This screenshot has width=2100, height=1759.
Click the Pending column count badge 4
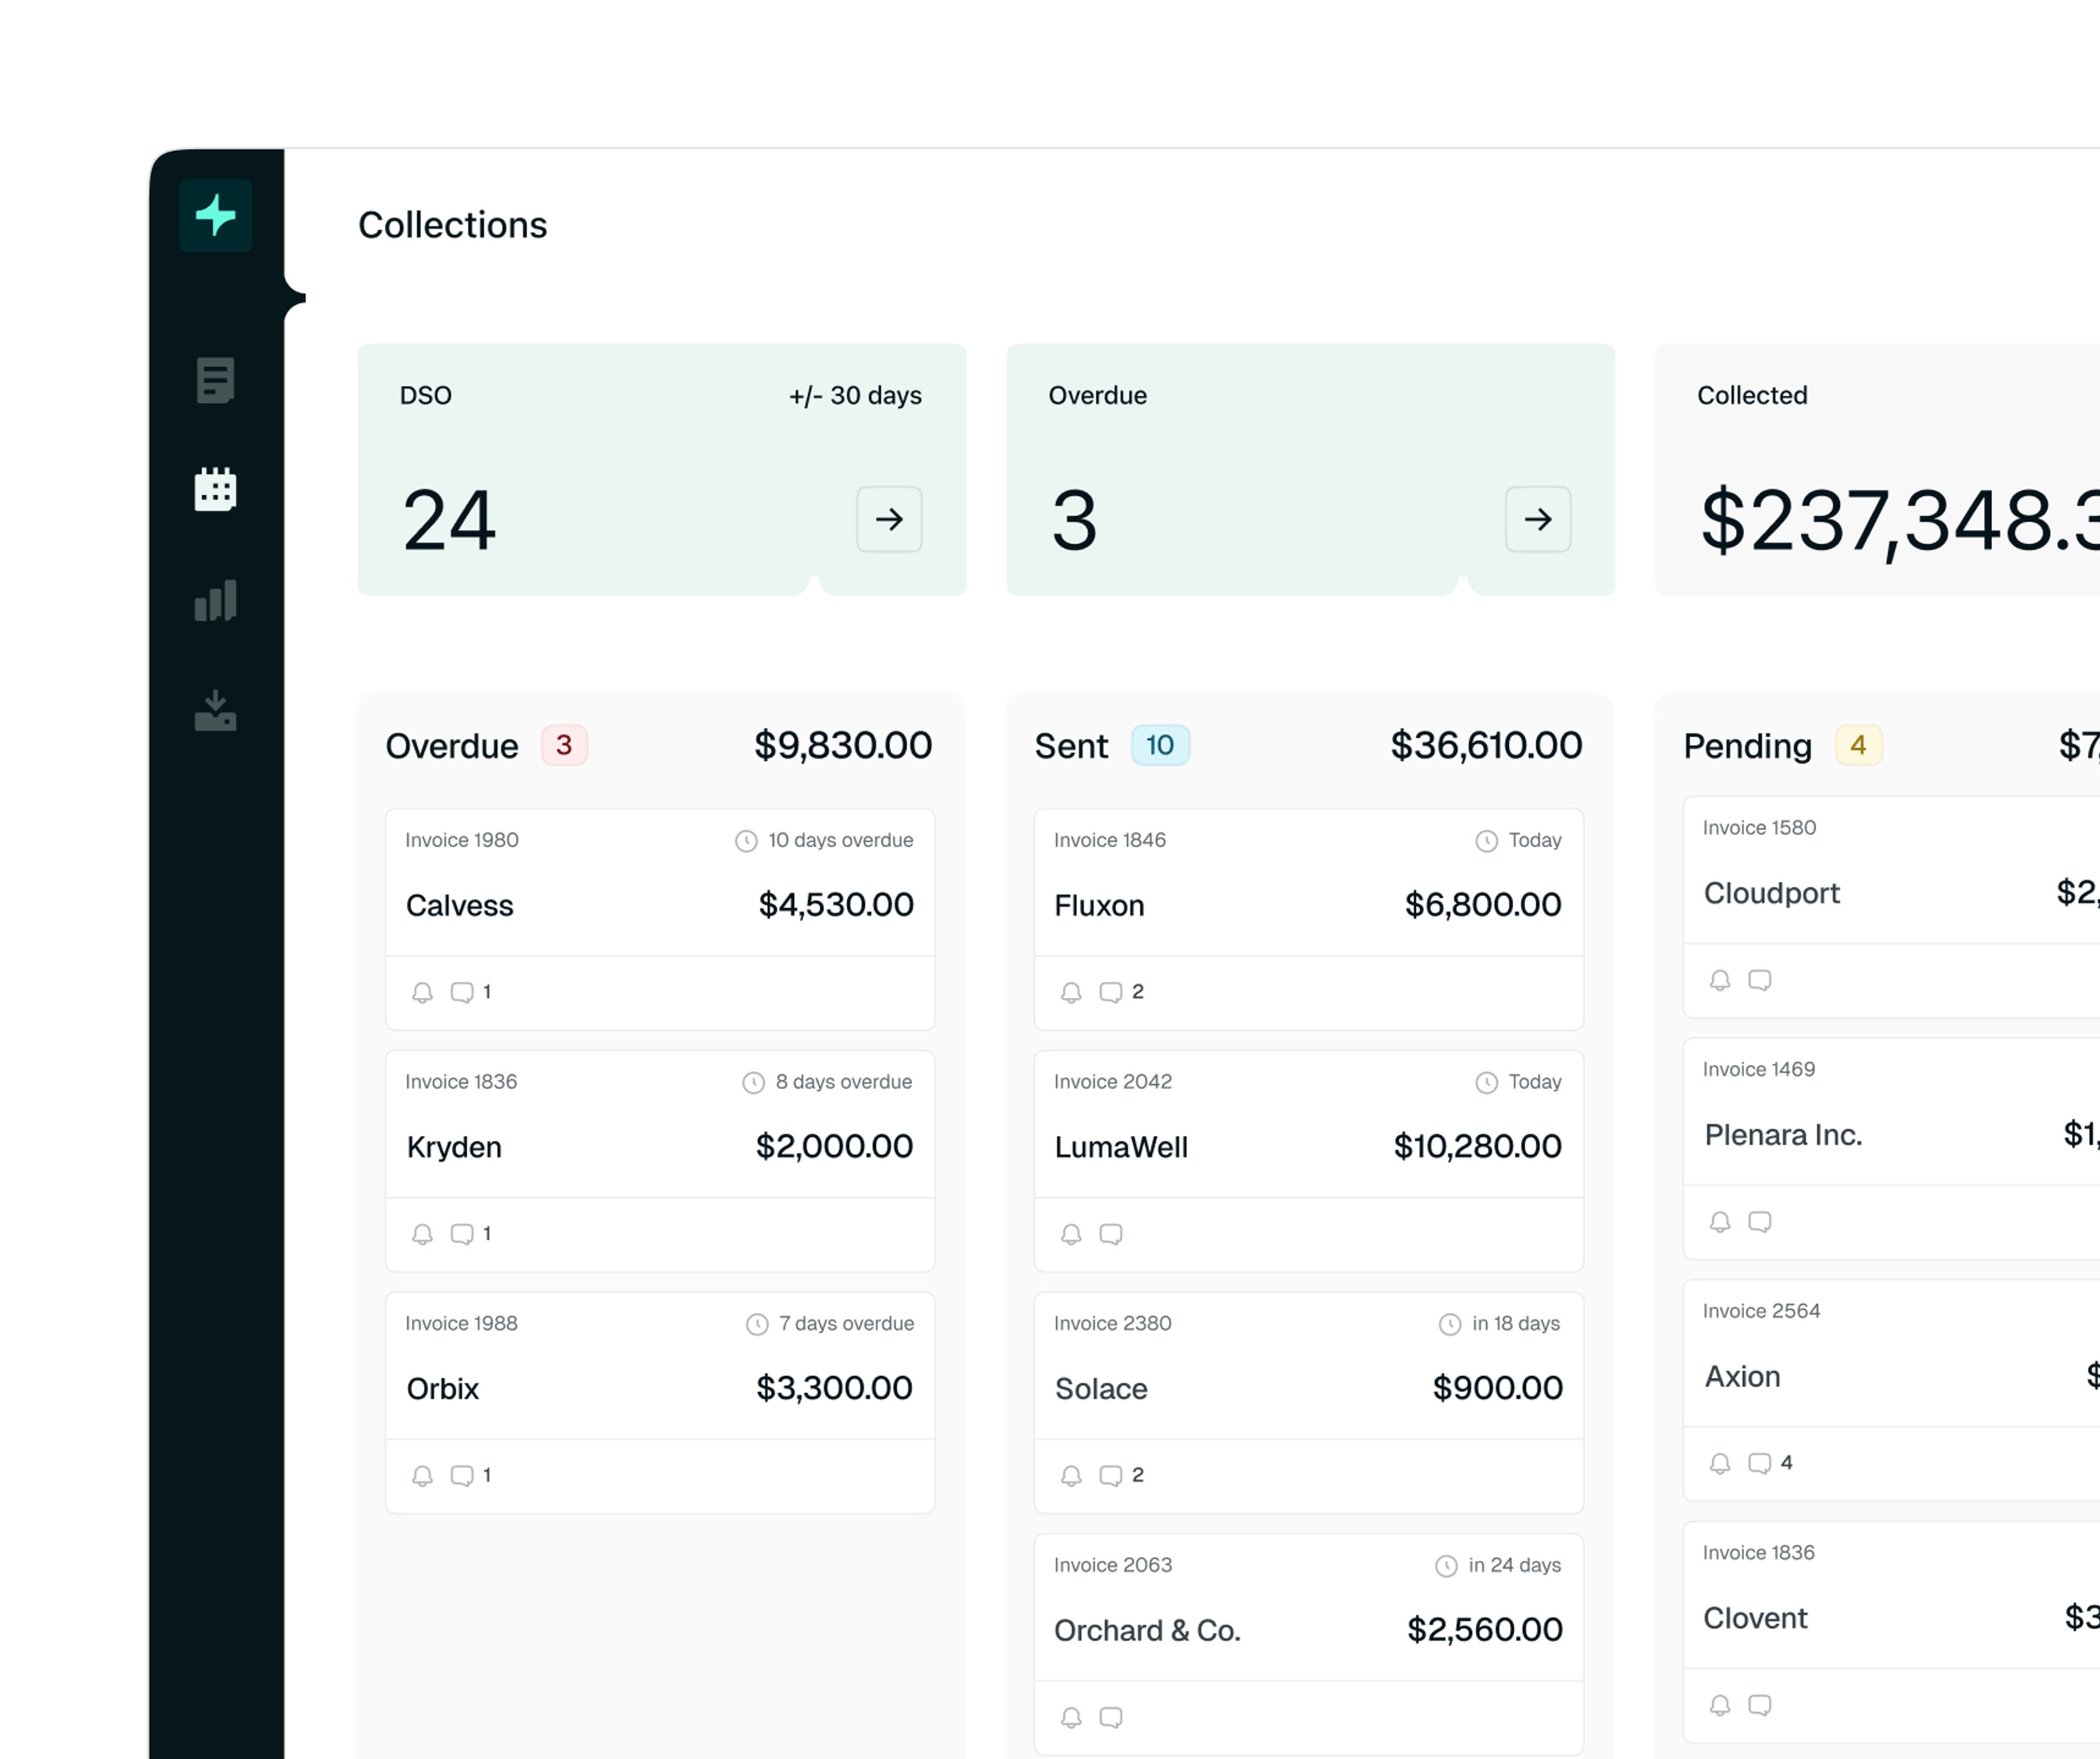pyautogui.click(x=1858, y=745)
